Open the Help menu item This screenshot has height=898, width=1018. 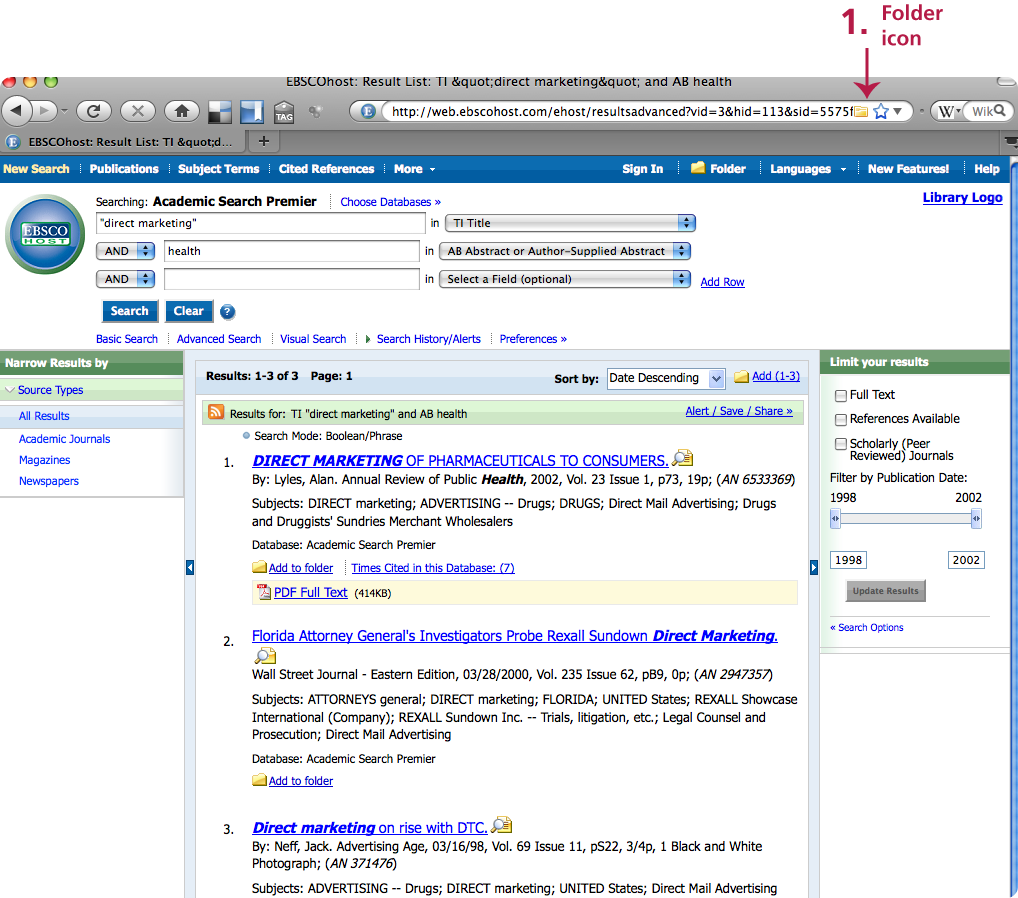(987, 169)
